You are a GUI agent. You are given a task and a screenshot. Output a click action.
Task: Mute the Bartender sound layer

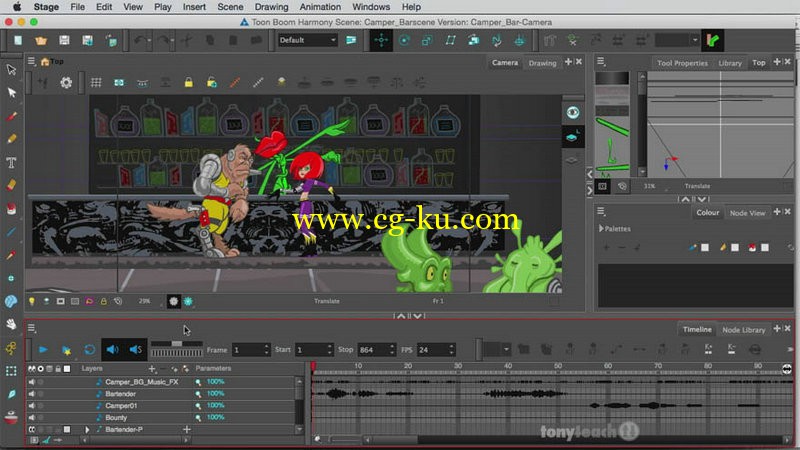pyautogui.click(x=32, y=393)
